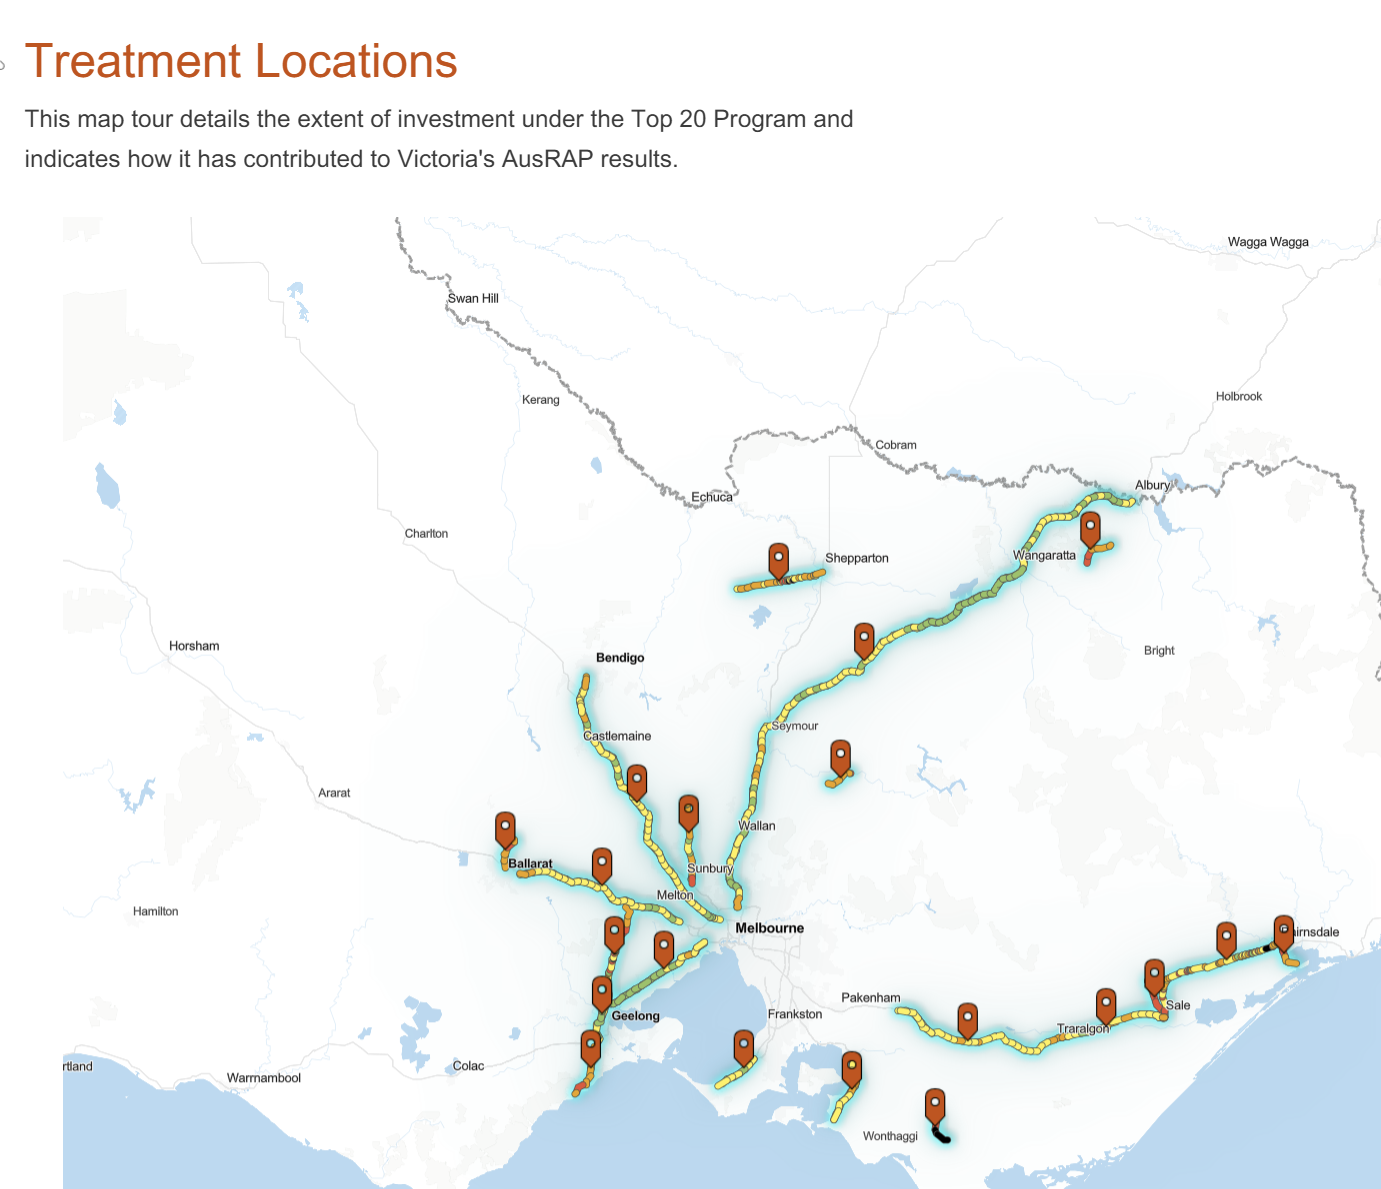Viewport: 1381px width, 1189px height.
Task: Open the pin southeast of Frankston
Action: 851,1067
